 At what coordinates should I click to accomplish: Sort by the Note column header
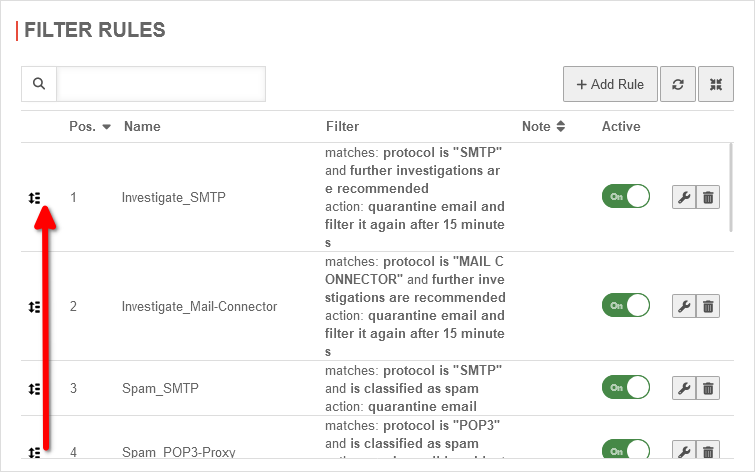pyautogui.click(x=560, y=127)
